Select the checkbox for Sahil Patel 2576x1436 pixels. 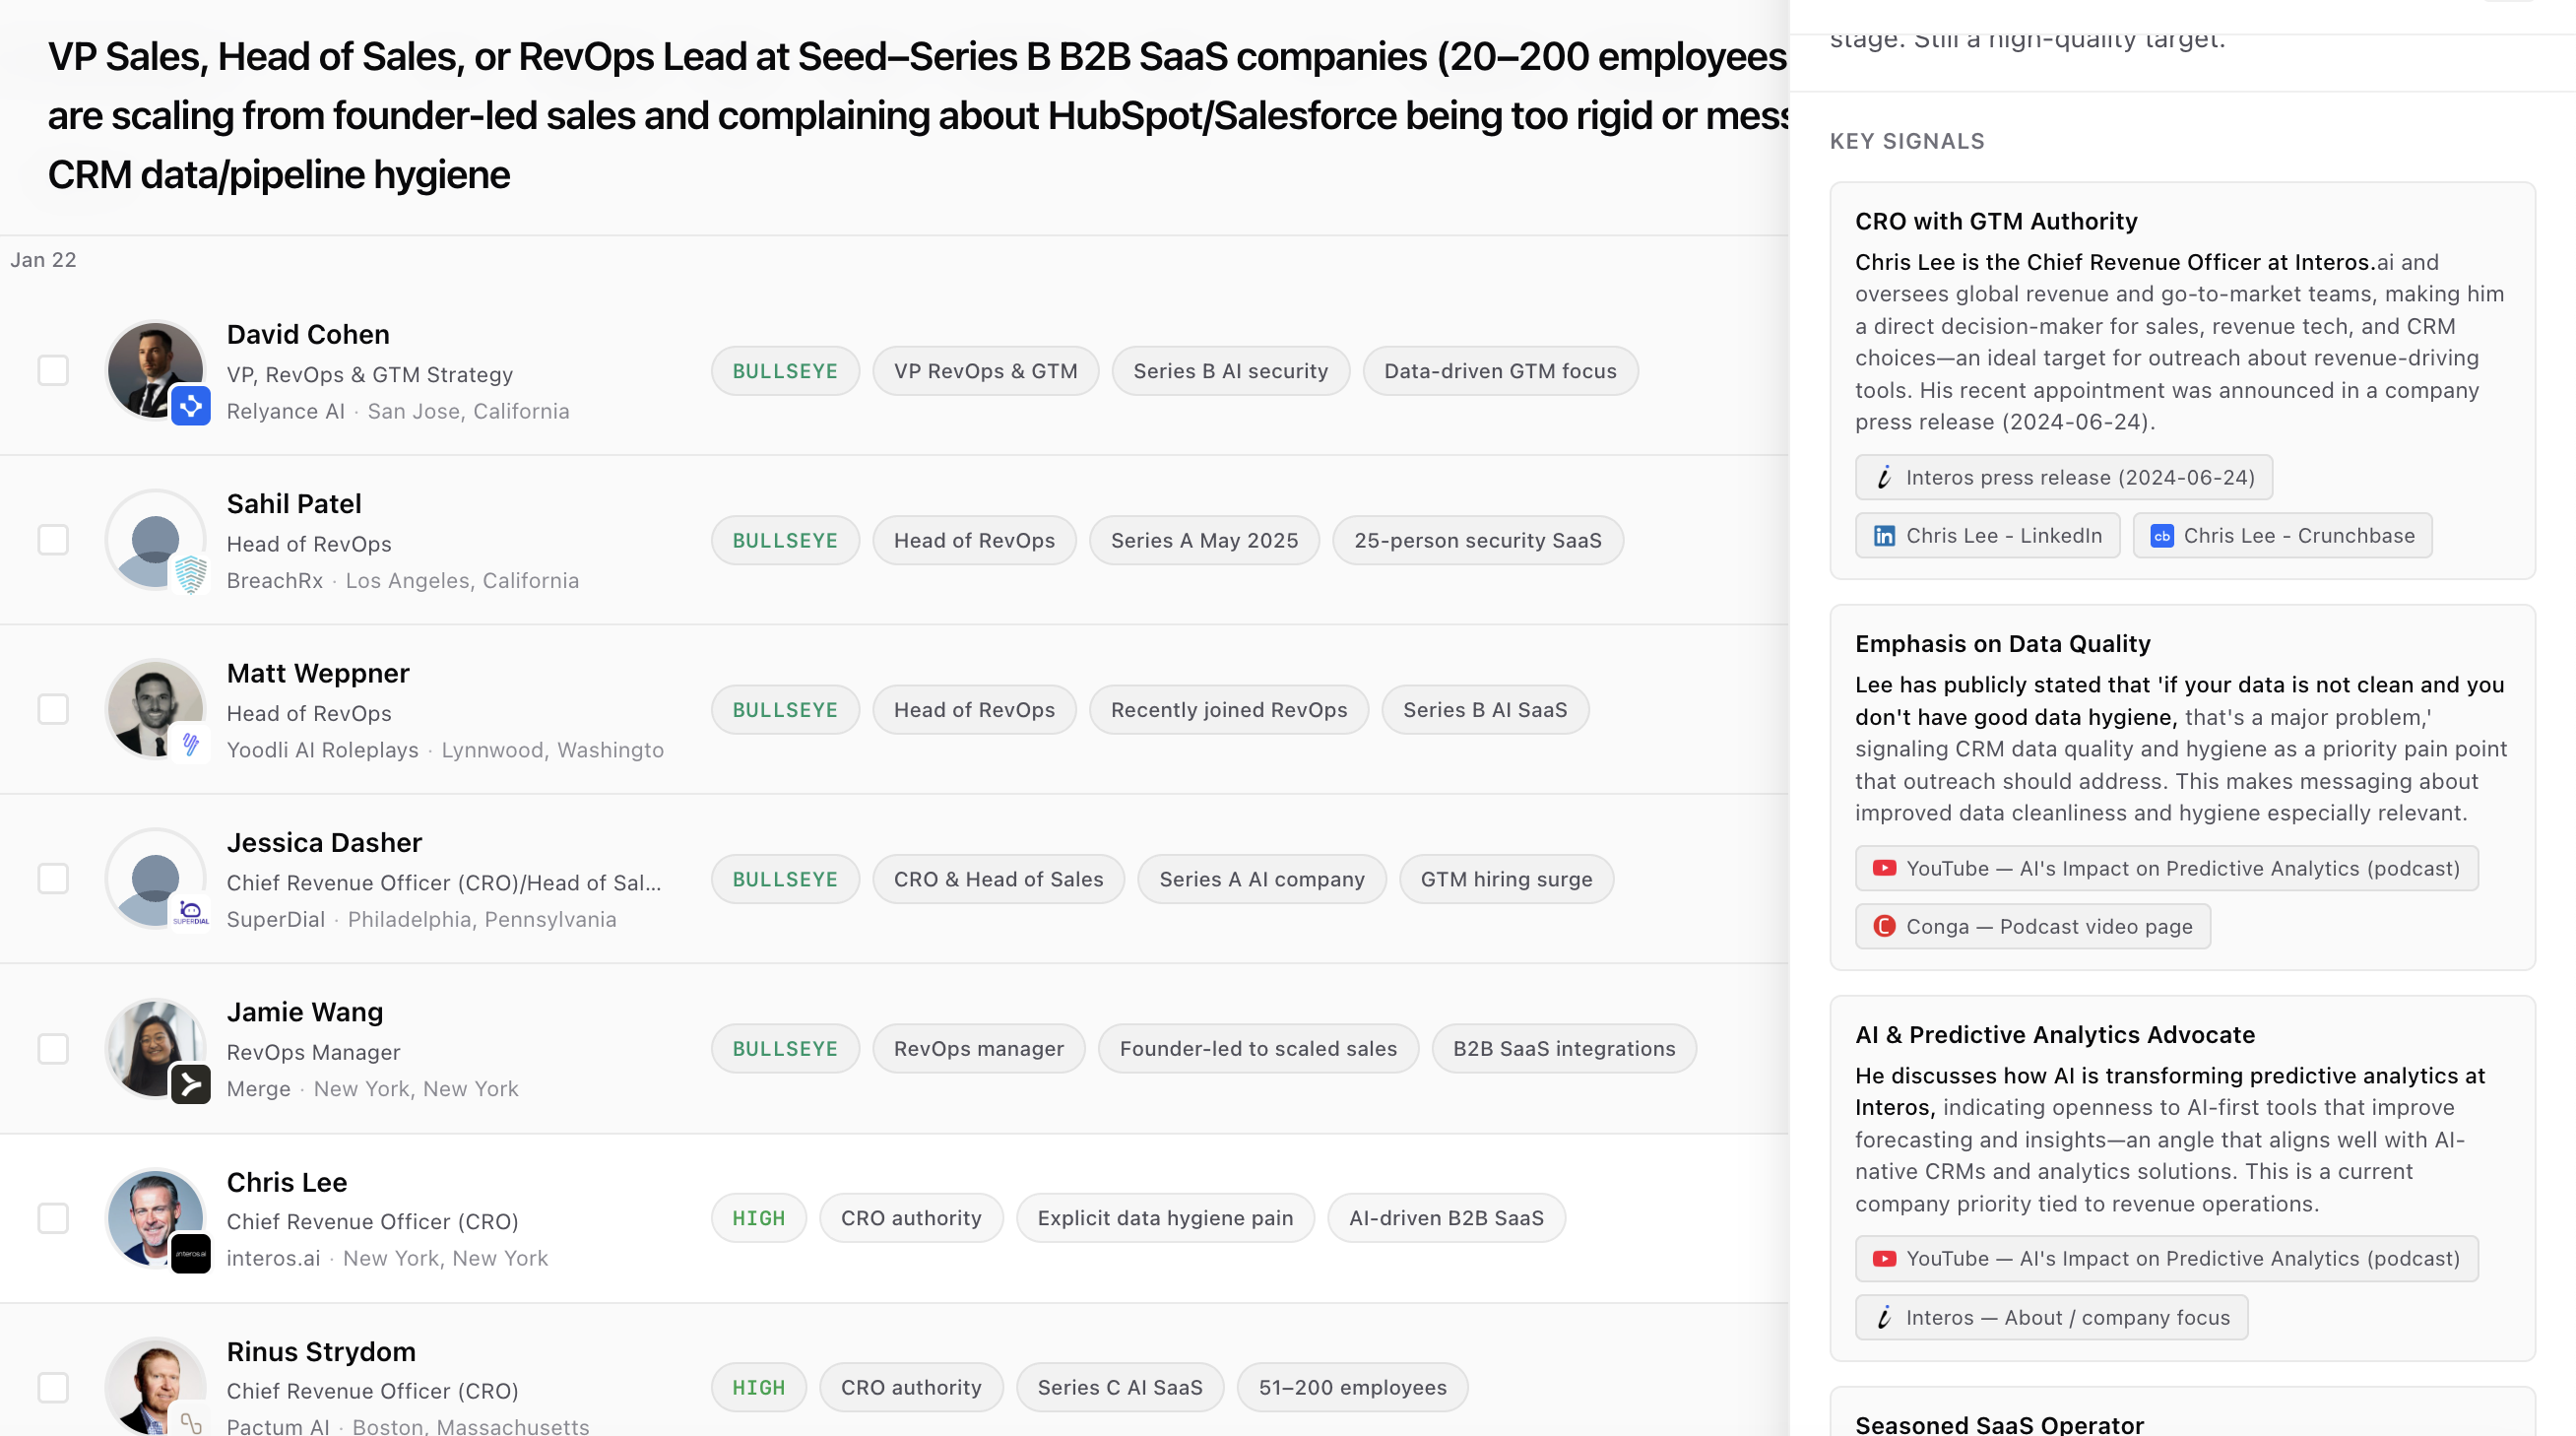[53, 540]
